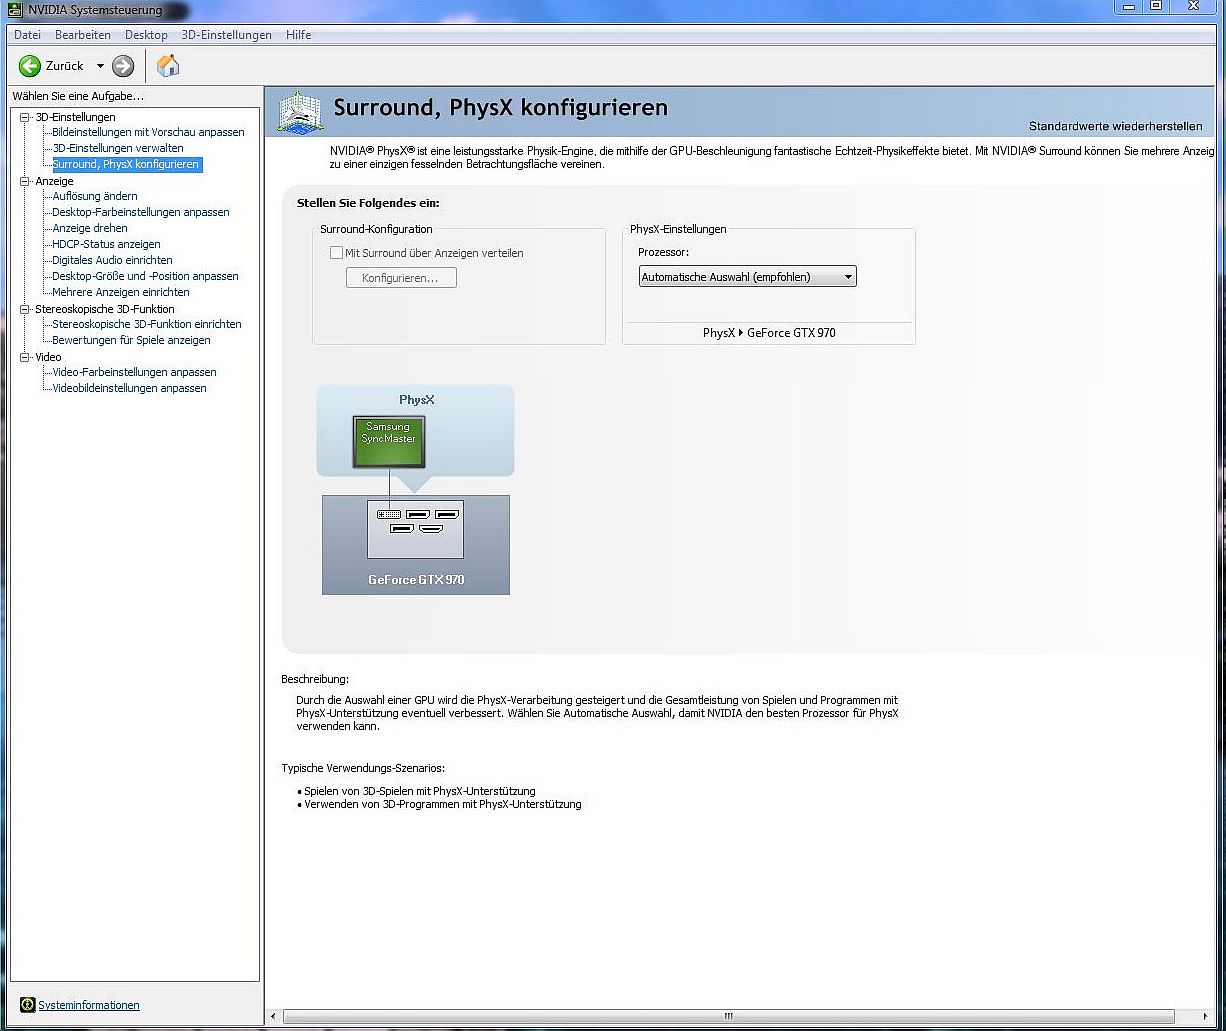Click the HDMI port icon on GPU diagram
1226x1031 pixels.
(x=431, y=527)
